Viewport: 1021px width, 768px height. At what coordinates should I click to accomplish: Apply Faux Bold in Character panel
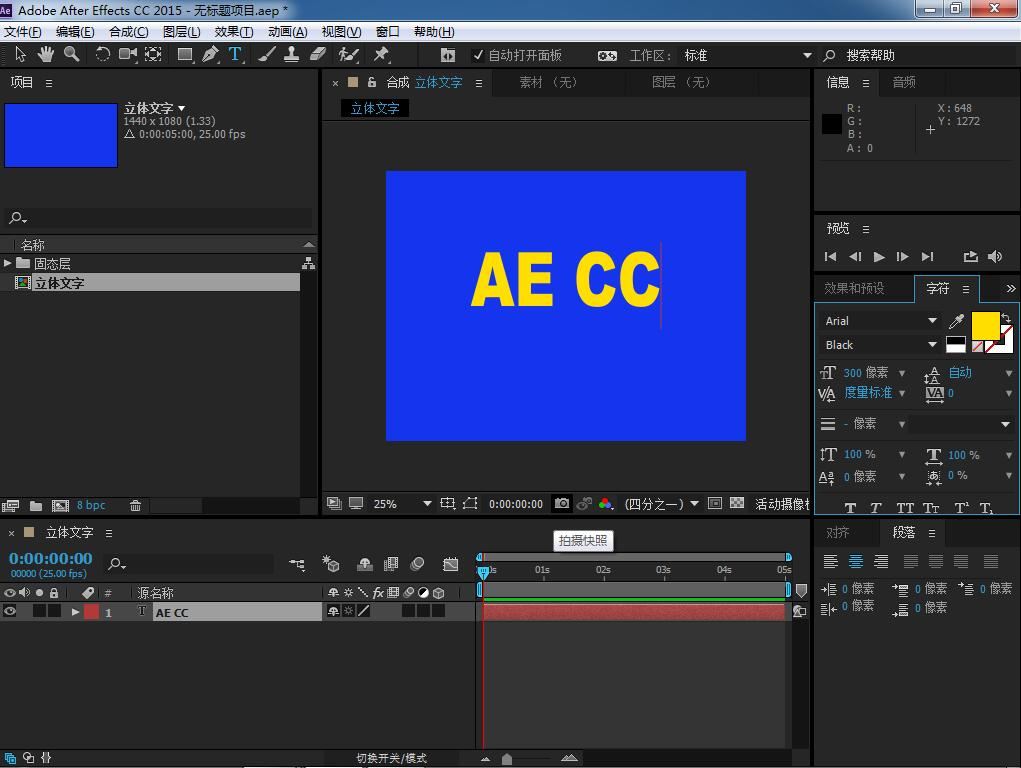pos(850,508)
